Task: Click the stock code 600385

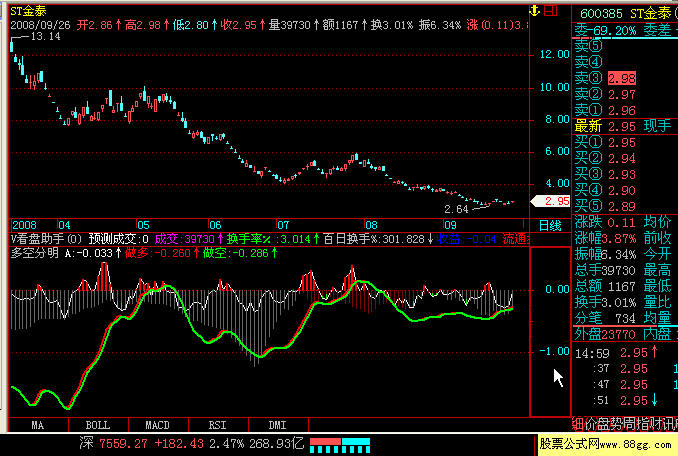Action: pyautogui.click(x=601, y=14)
